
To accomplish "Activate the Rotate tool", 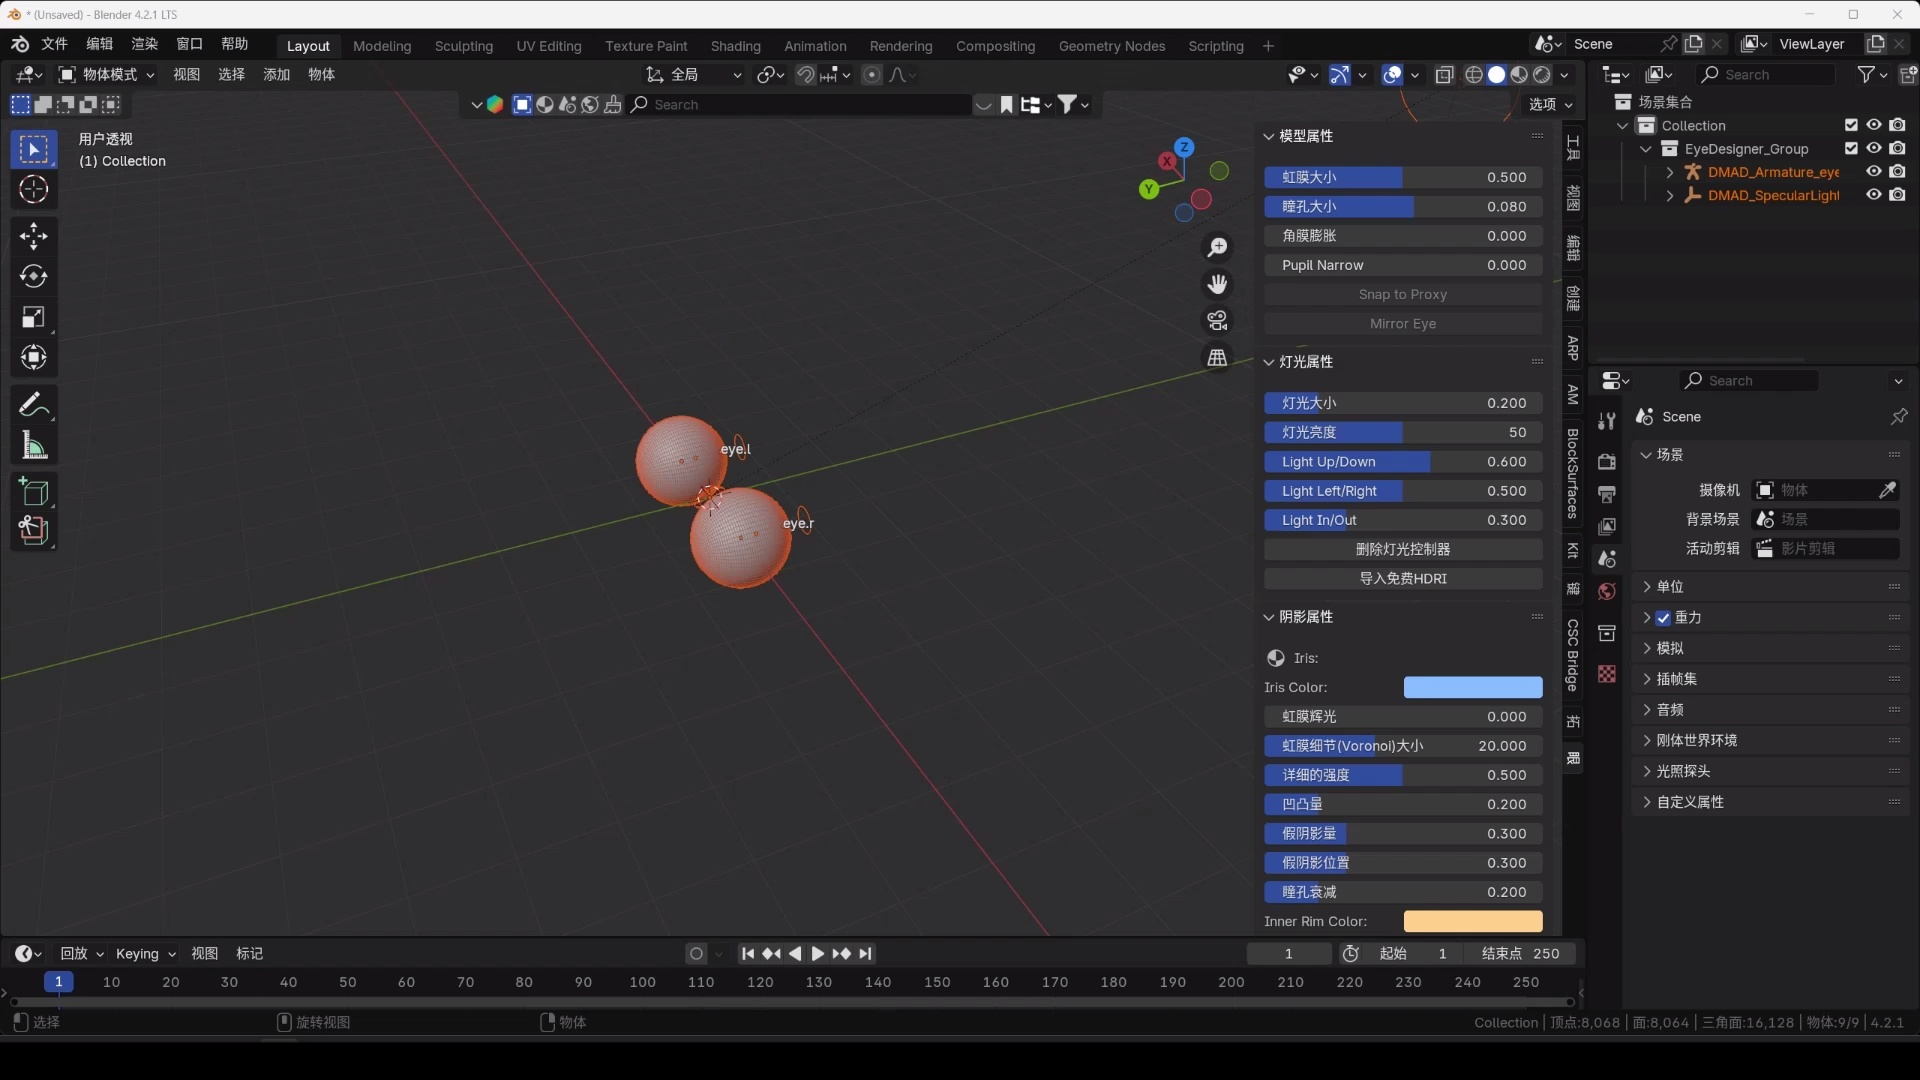I will [33, 277].
